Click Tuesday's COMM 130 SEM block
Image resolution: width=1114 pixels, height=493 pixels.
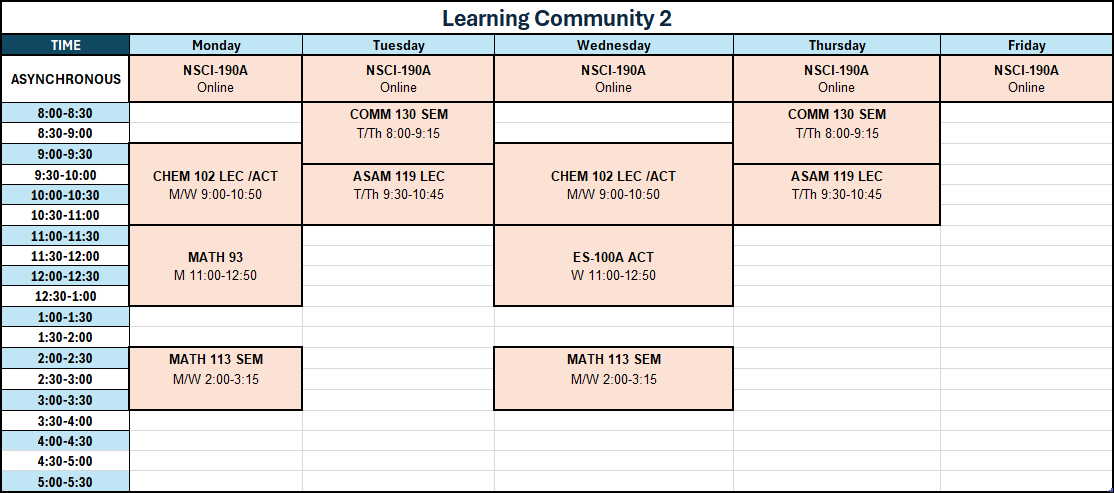pos(399,133)
